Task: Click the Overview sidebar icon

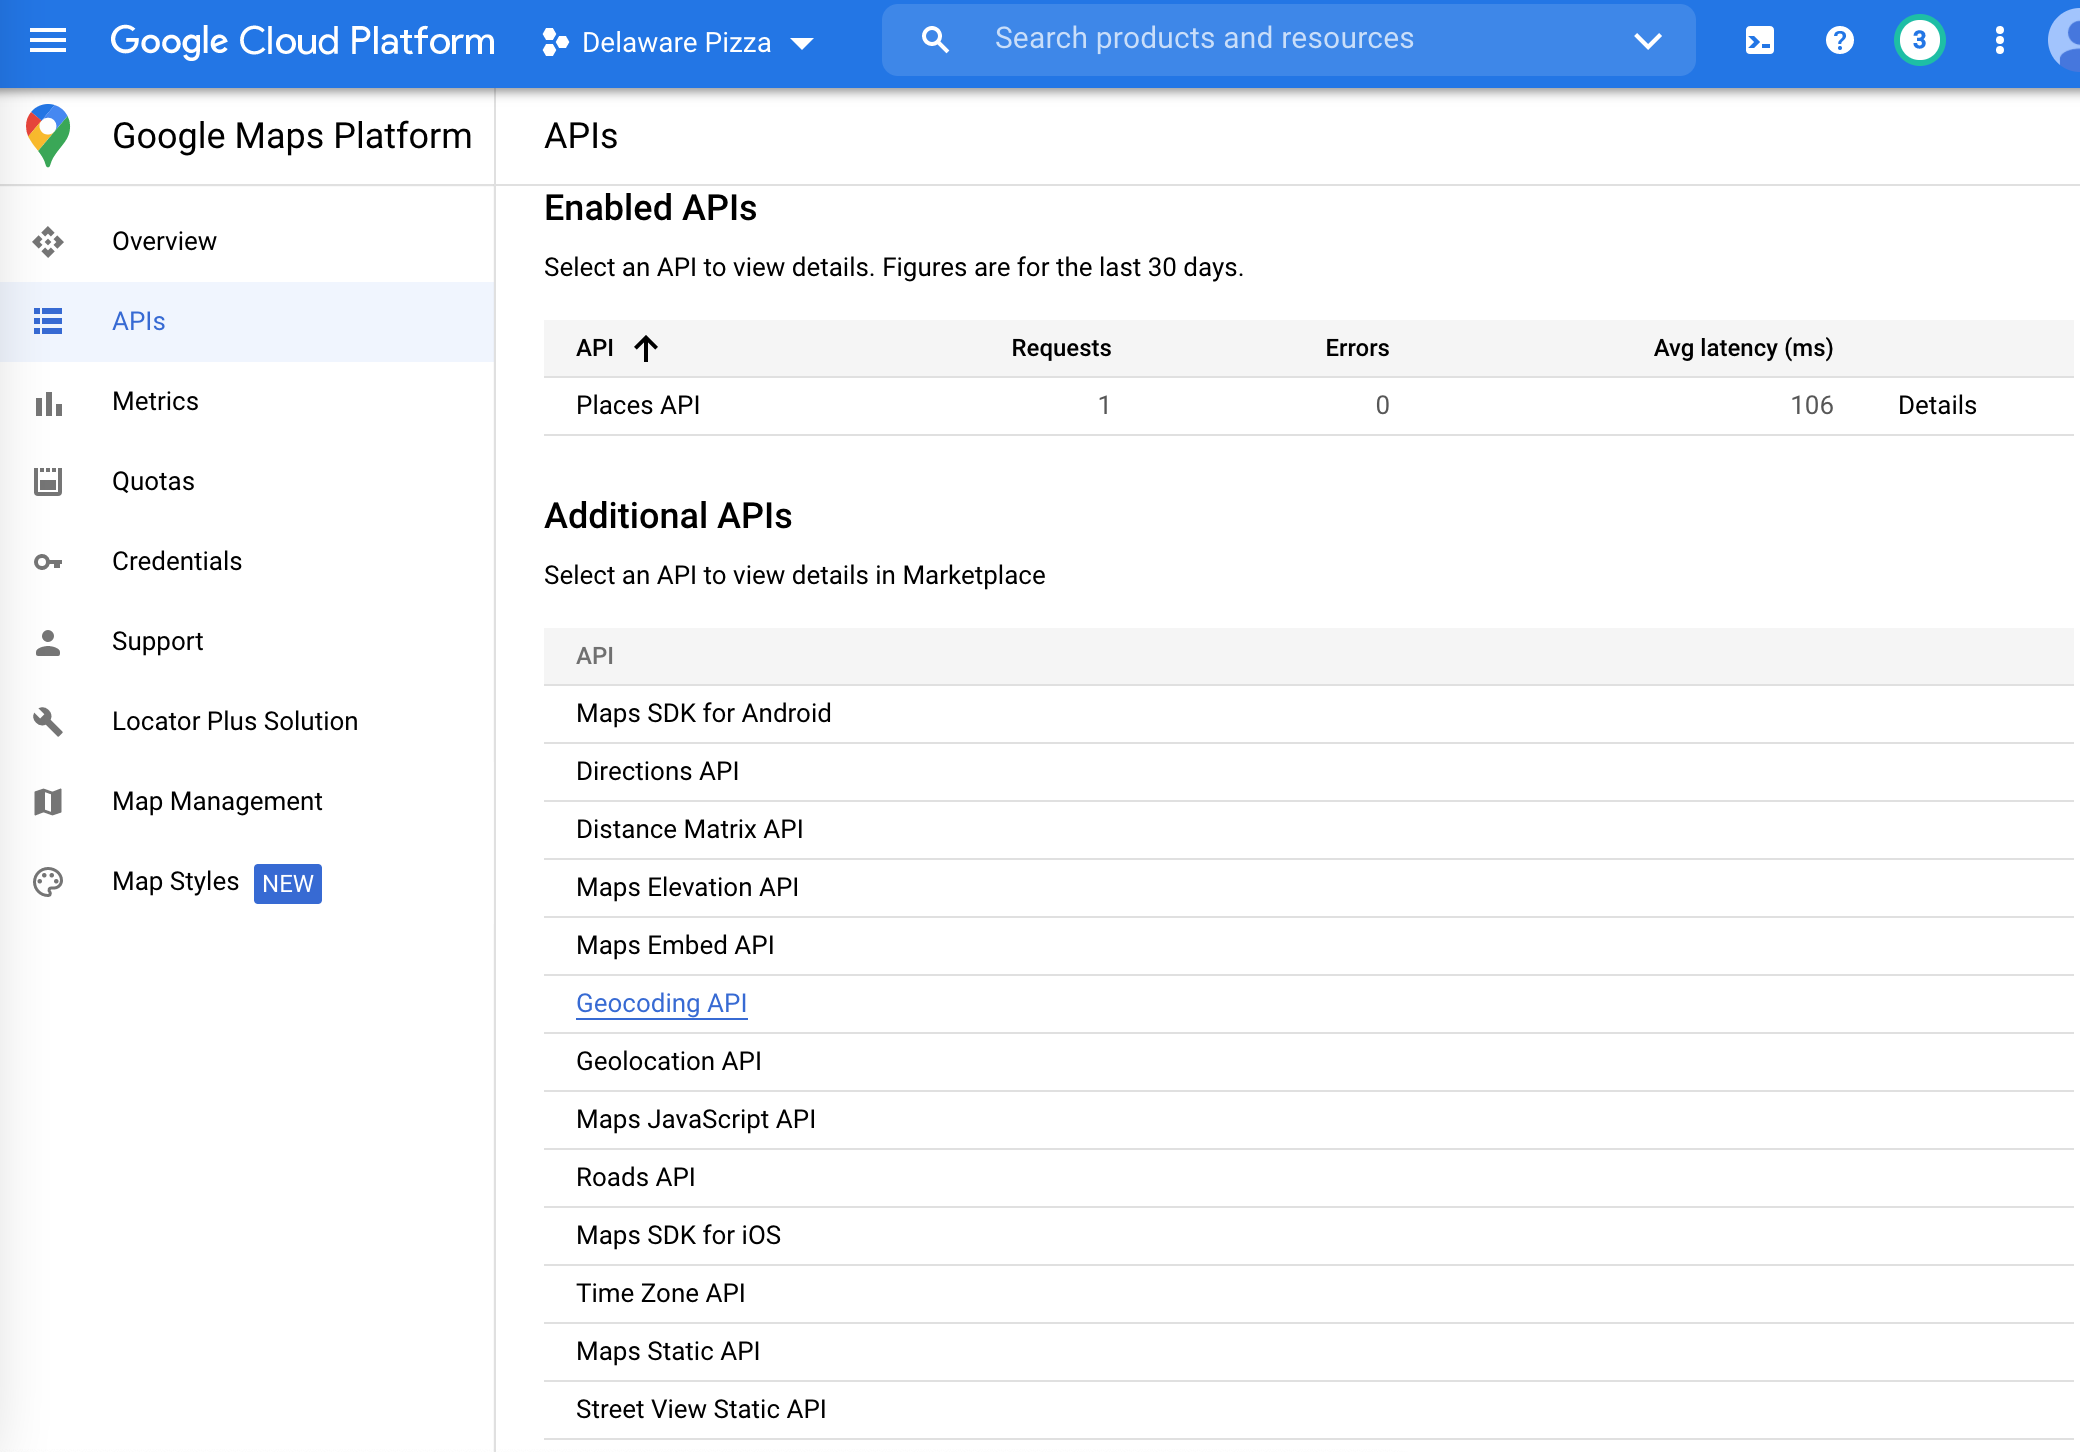Action: click(48, 242)
